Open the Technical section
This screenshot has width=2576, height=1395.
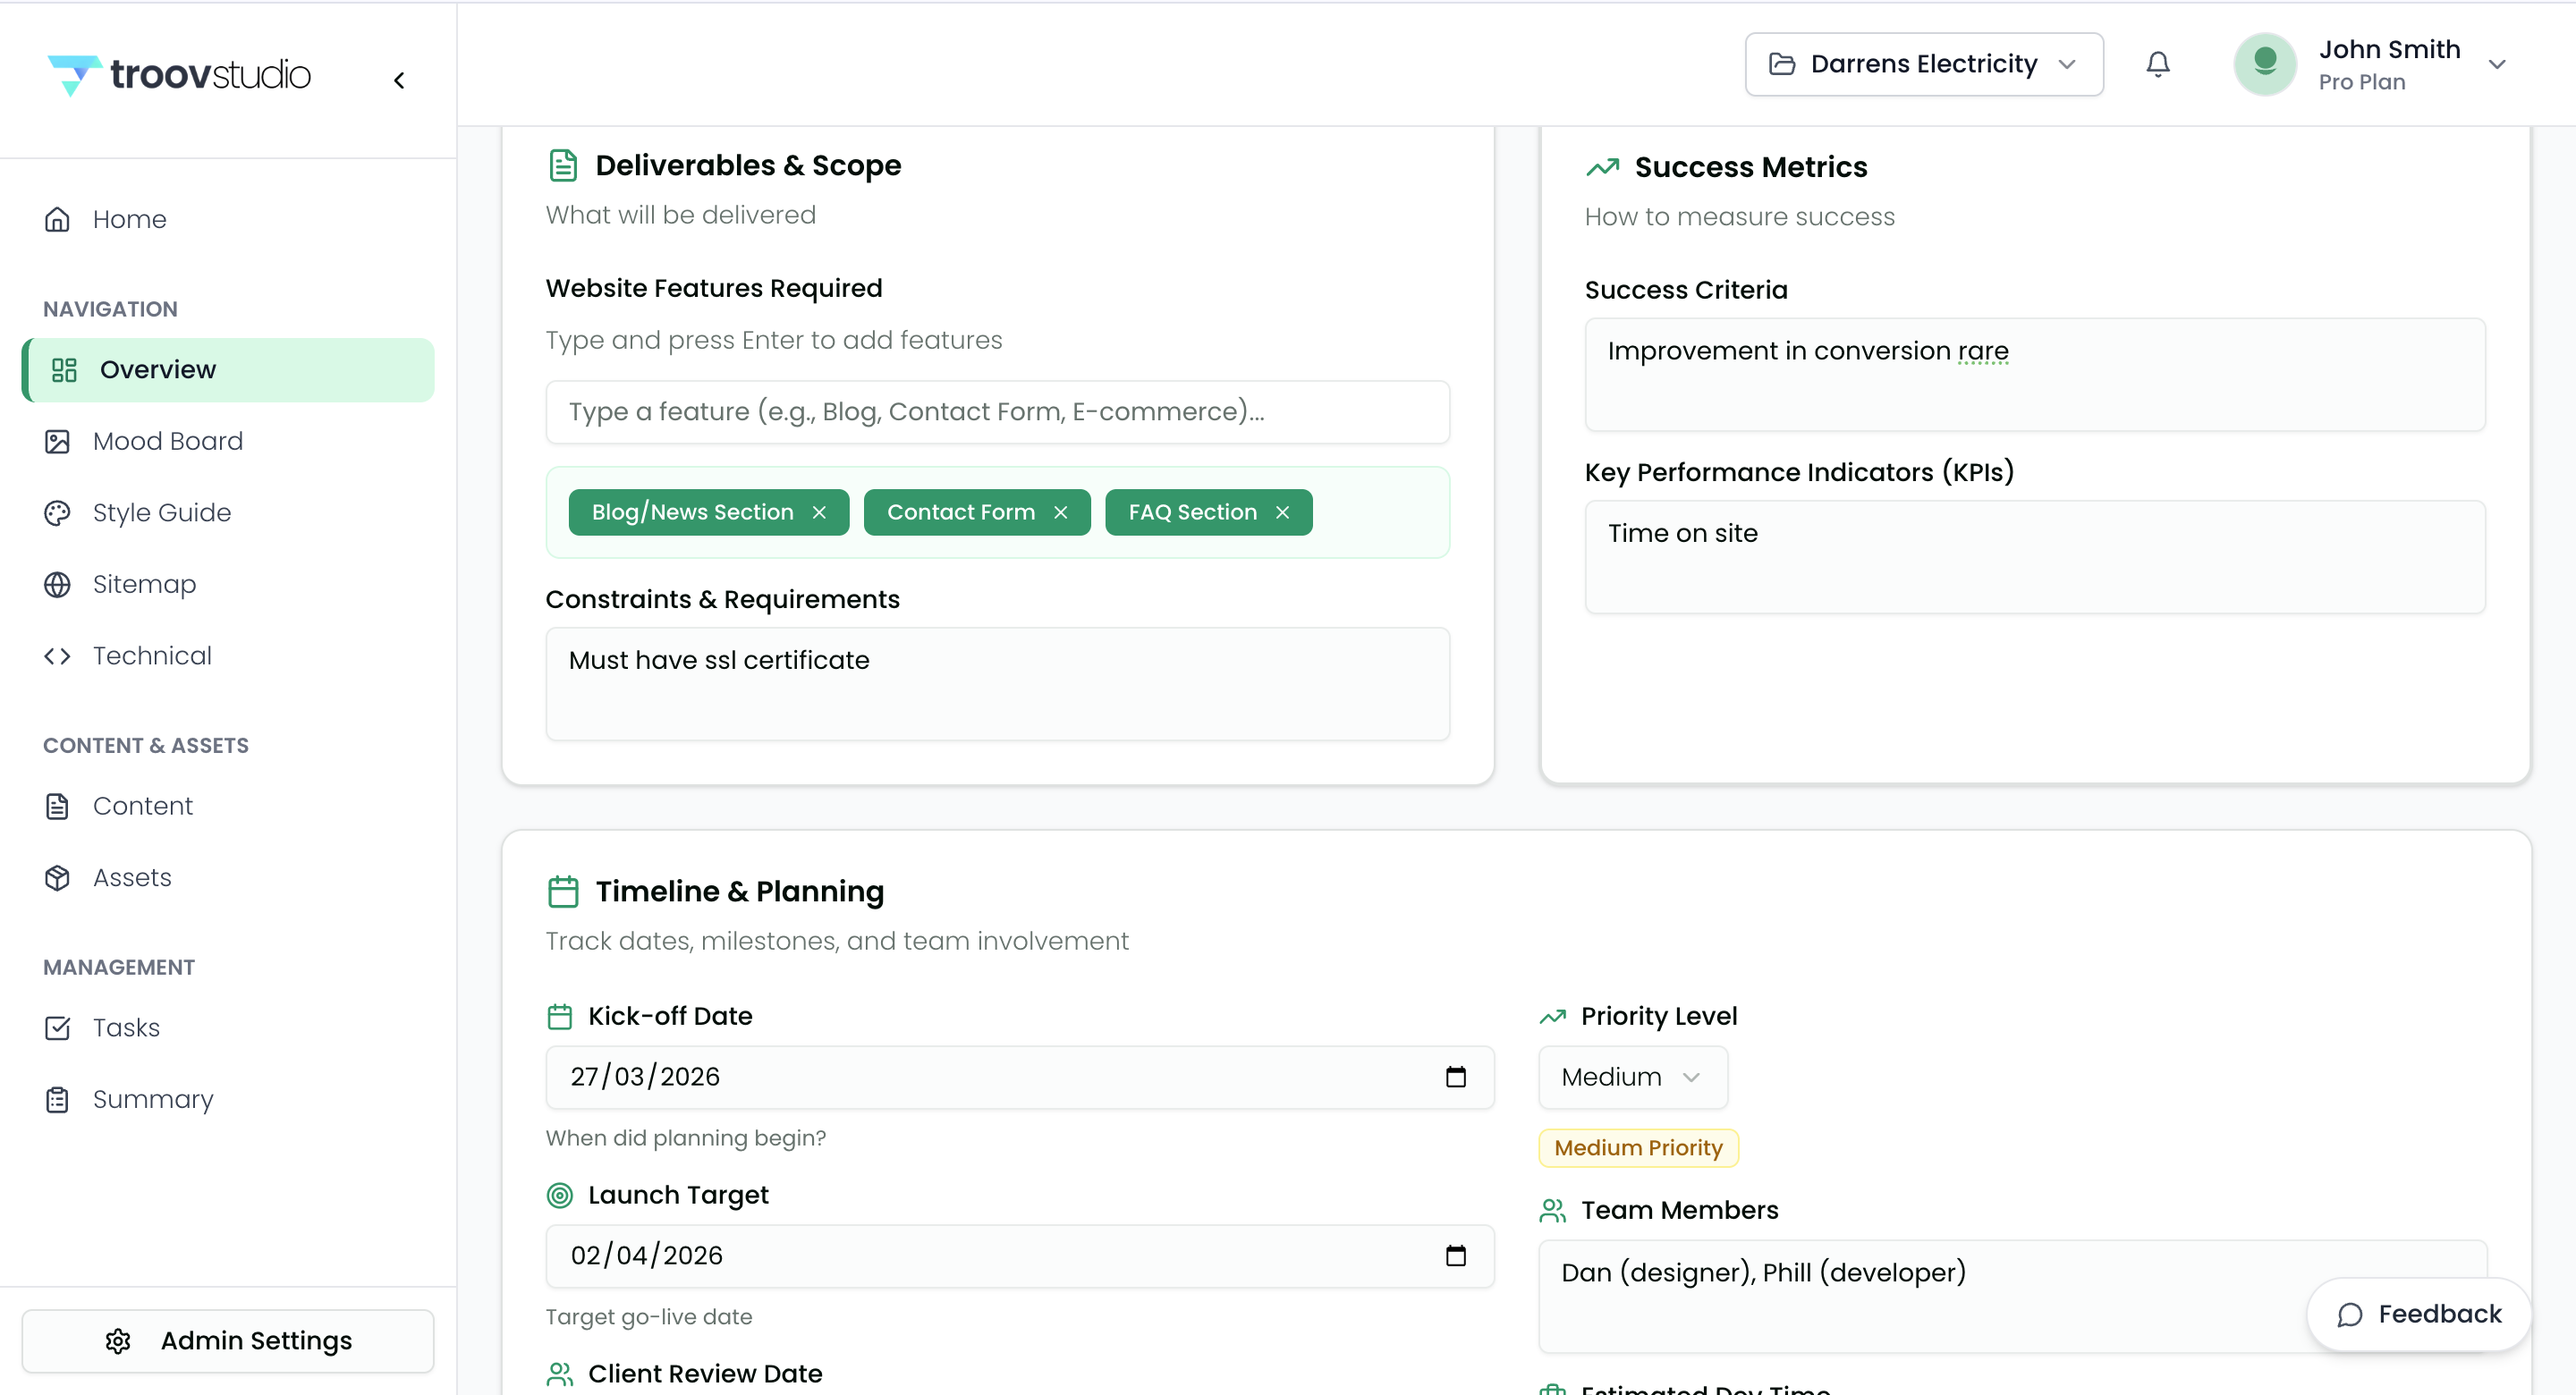click(152, 656)
